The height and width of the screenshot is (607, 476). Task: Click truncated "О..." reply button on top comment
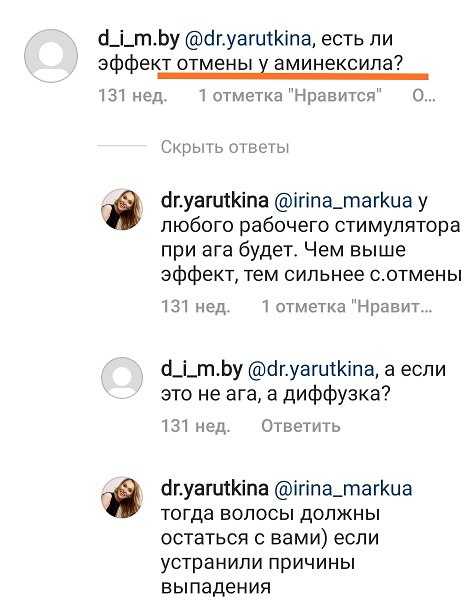pos(424,95)
